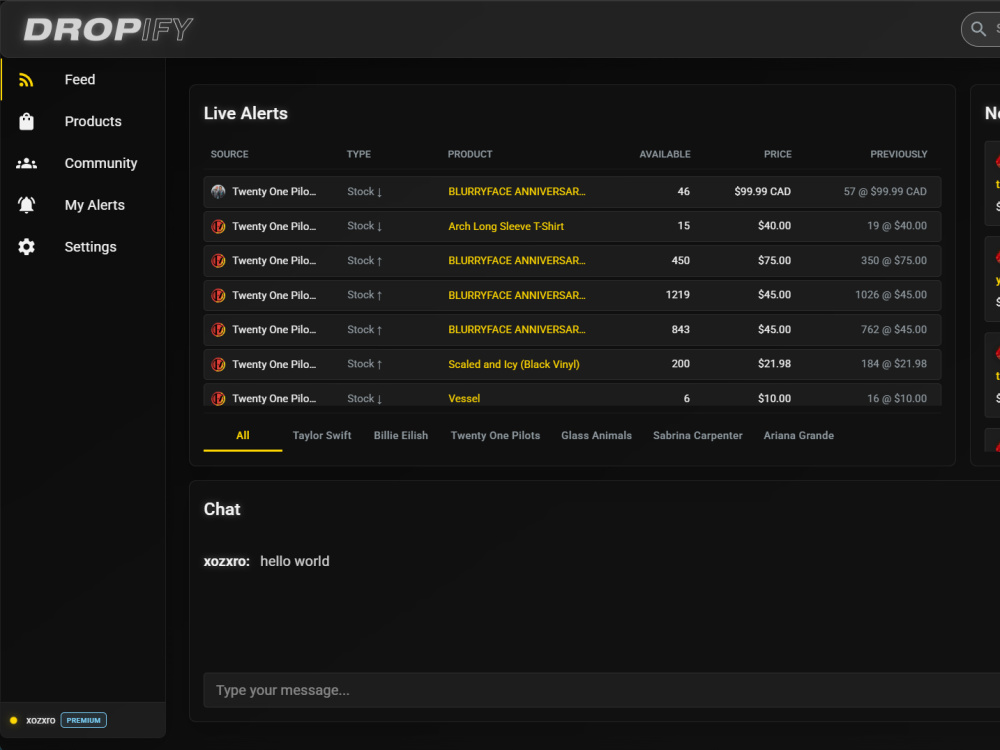Click the PREVIOUSLY column header
The image size is (1000, 750).
pyautogui.click(x=899, y=154)
